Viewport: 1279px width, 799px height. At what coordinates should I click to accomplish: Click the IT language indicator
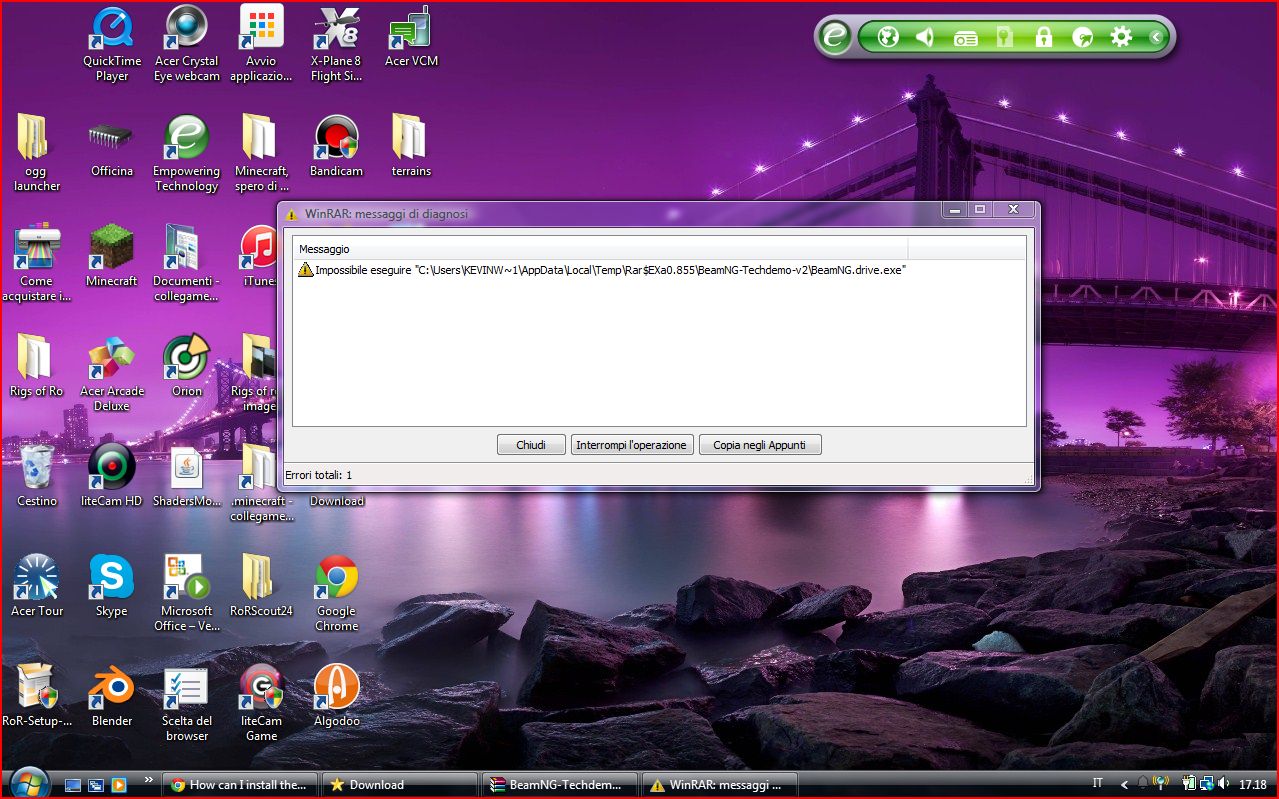click(x=1098, y=784)
